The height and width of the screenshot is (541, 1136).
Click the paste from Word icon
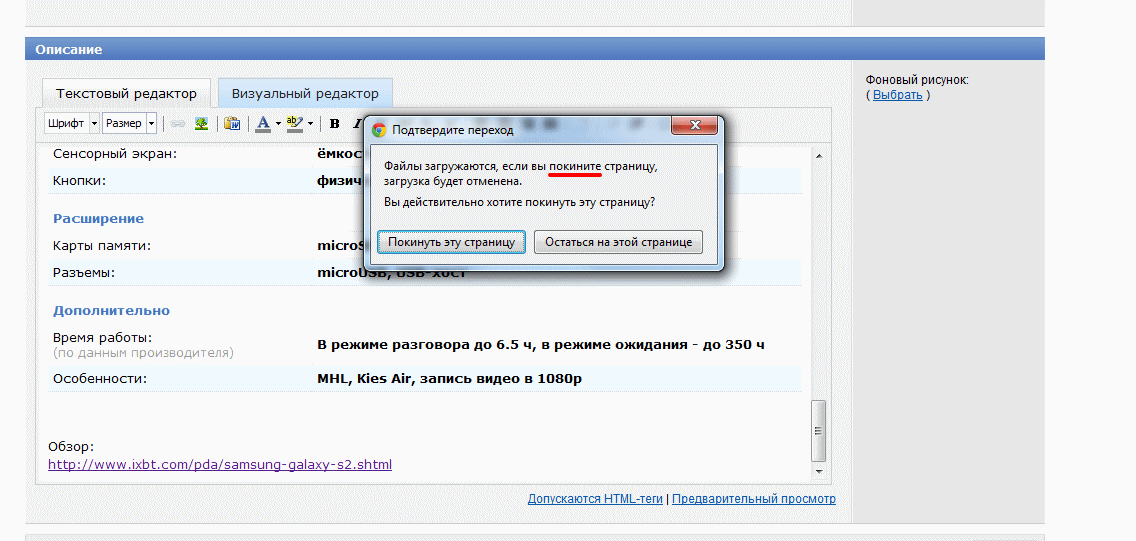pyautogui.click(x=232, y=124)
